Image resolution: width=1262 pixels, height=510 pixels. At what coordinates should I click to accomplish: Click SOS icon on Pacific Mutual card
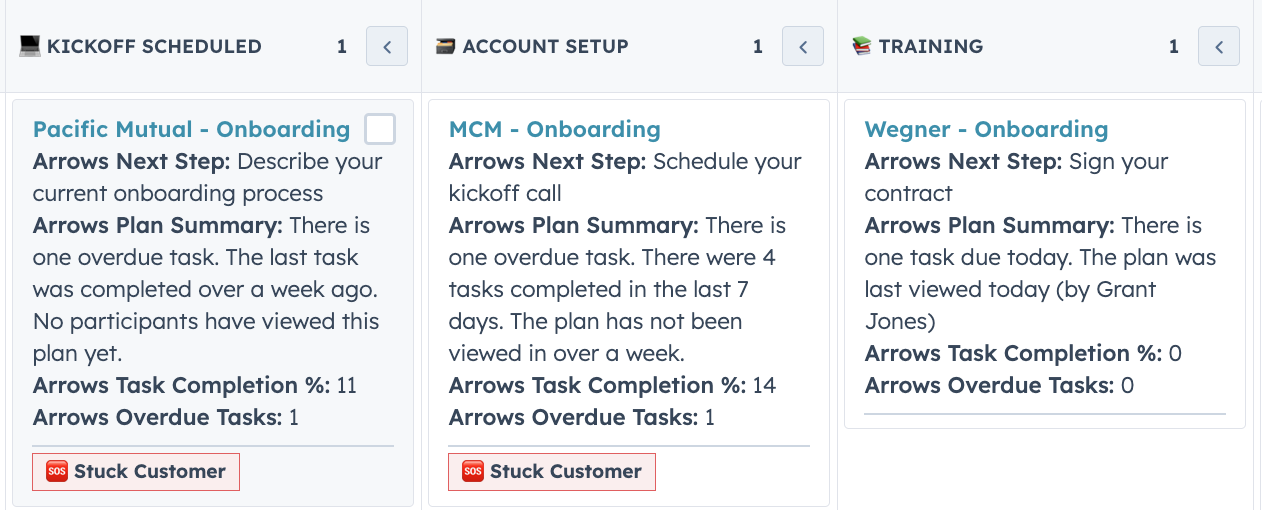click(x=57, y=471)
